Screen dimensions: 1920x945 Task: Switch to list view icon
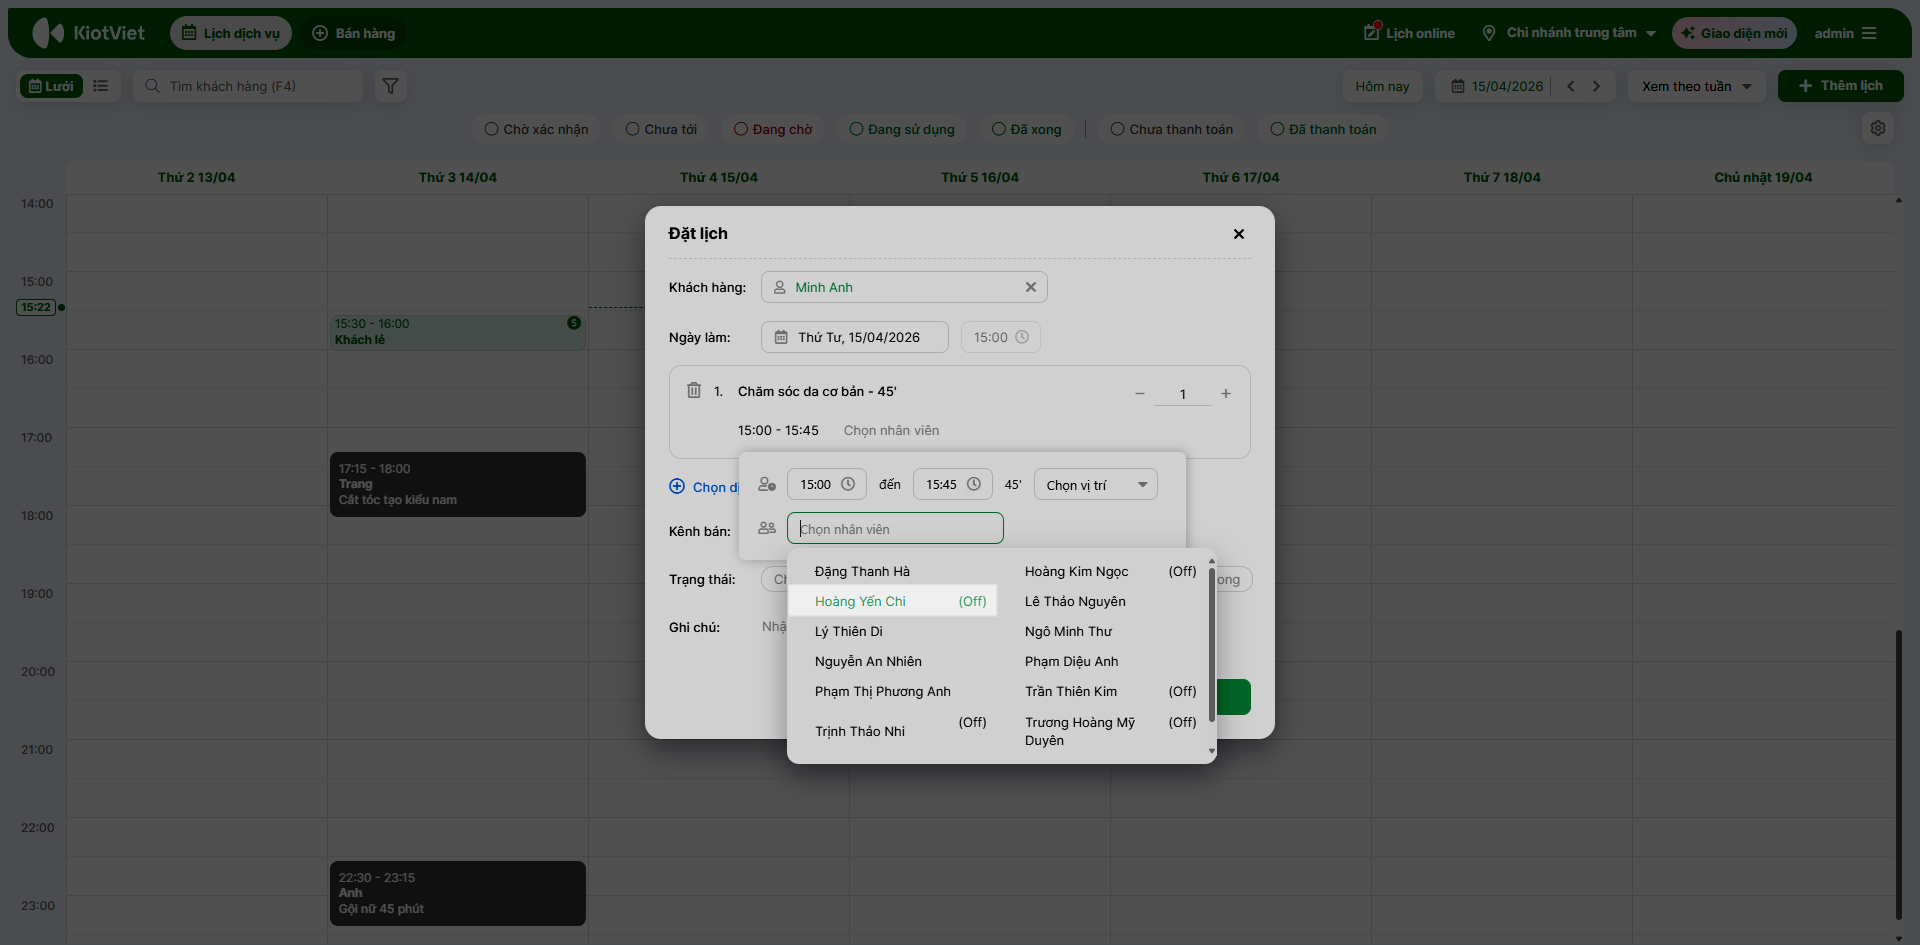[x=101, y=86]
